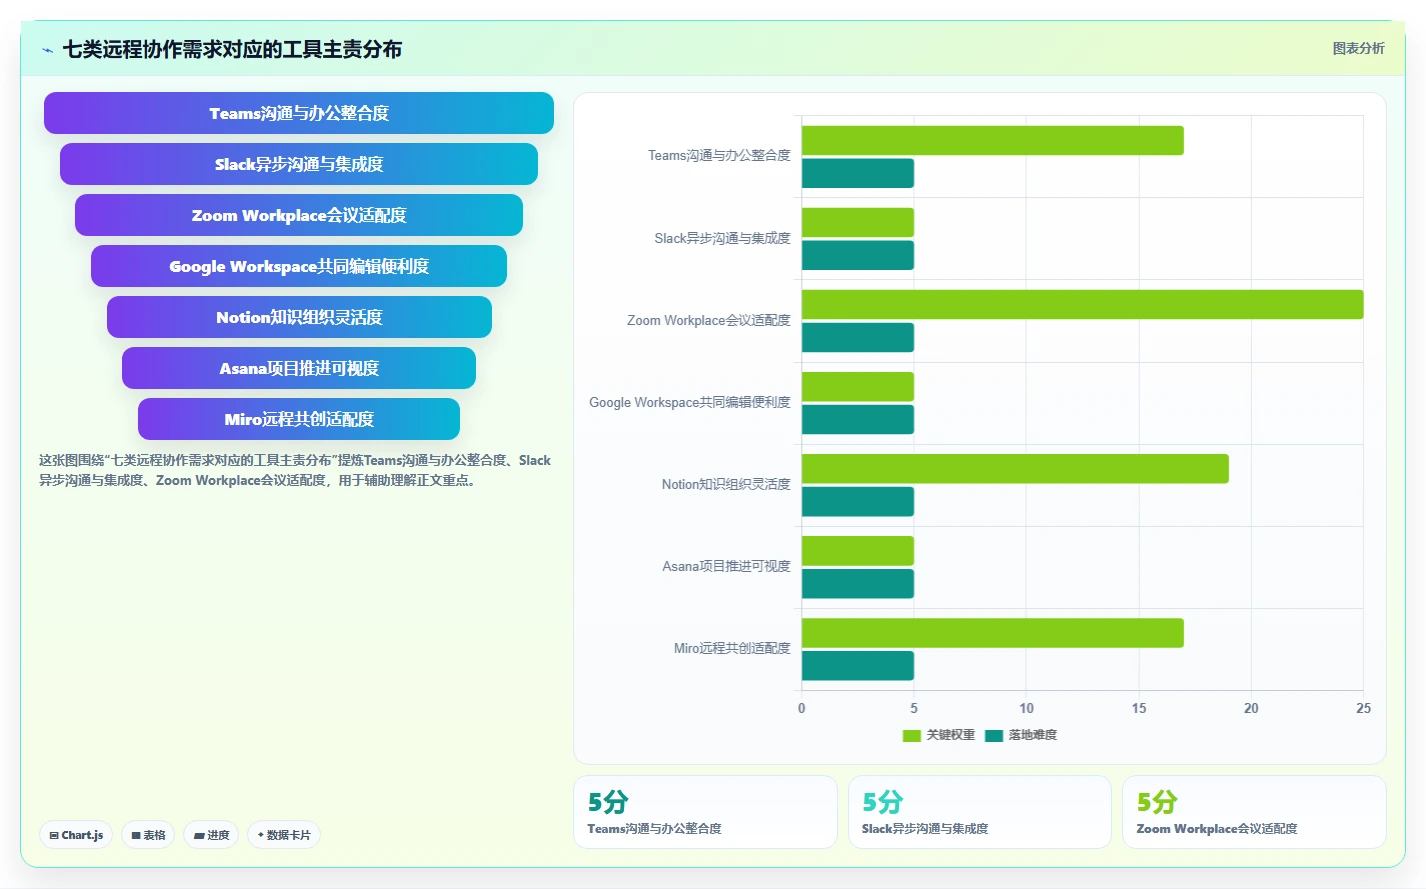The width and height of the screenshot is (1426, 889).
Task: Click the Notion知识组织灵活度 chart axis label
Action: tap(726, 484)
